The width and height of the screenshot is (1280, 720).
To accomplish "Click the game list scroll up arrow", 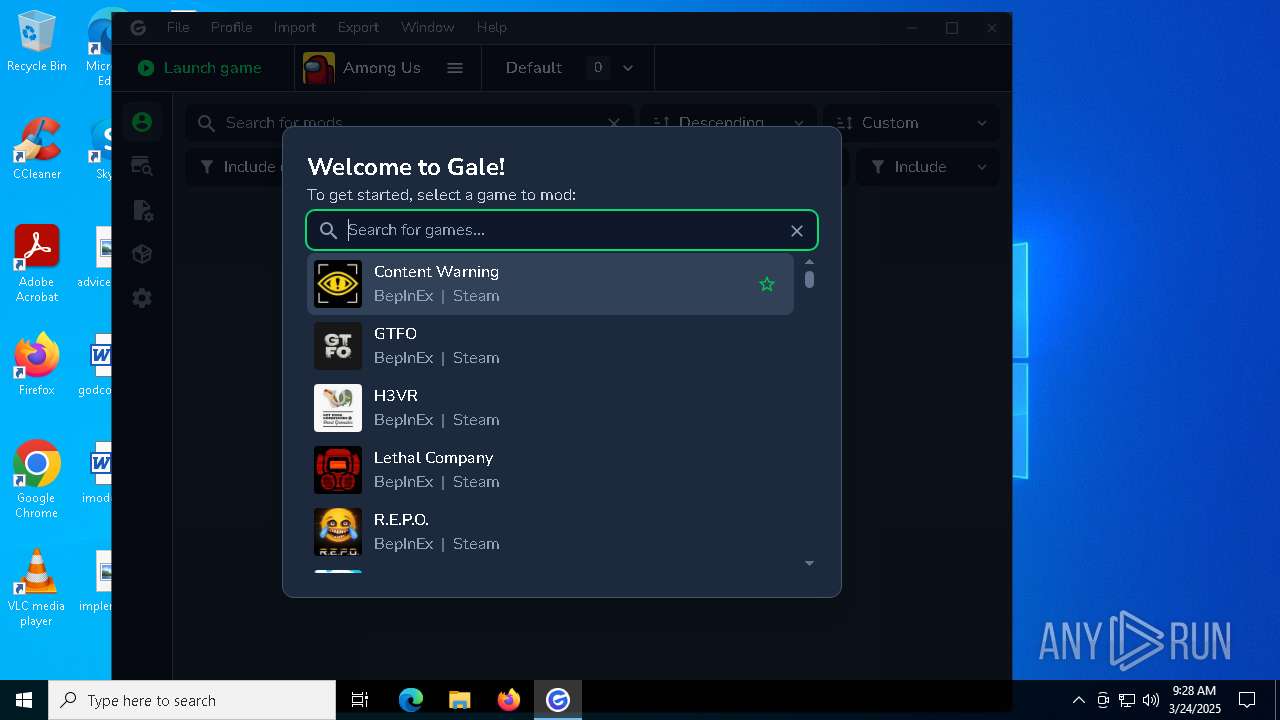I will (x=809, y=262).
